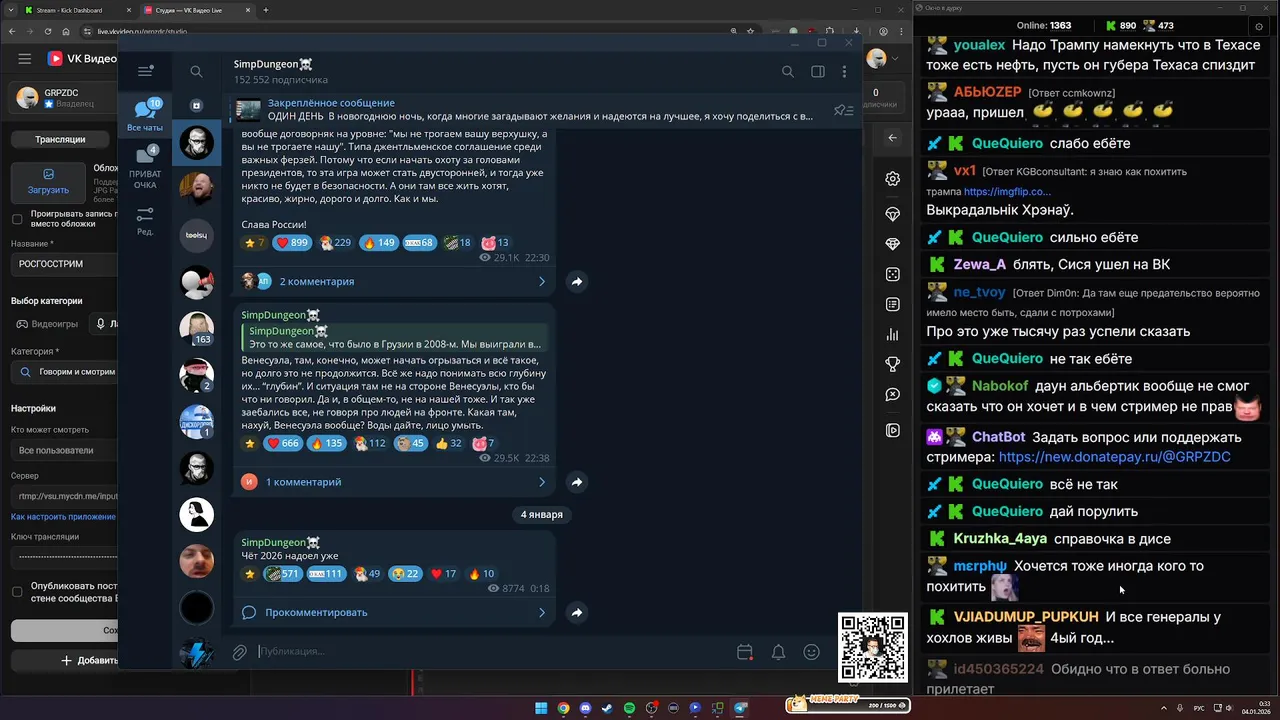1280x720 pixels.
Task: Open browser tab list dropdown arrow
Action: click(11, 10)
